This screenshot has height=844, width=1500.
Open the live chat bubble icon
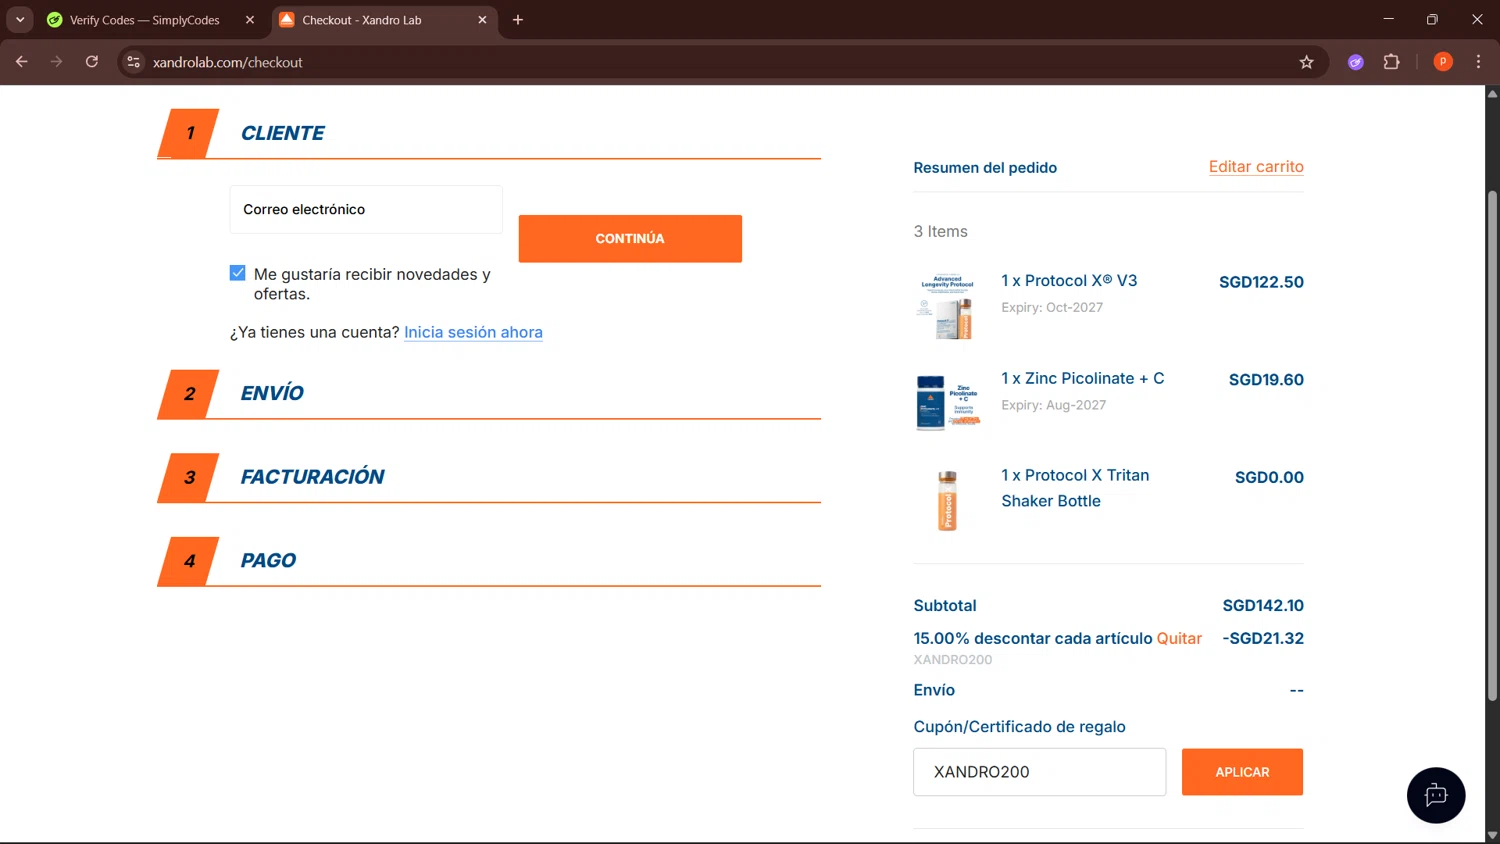point(1436,795)
